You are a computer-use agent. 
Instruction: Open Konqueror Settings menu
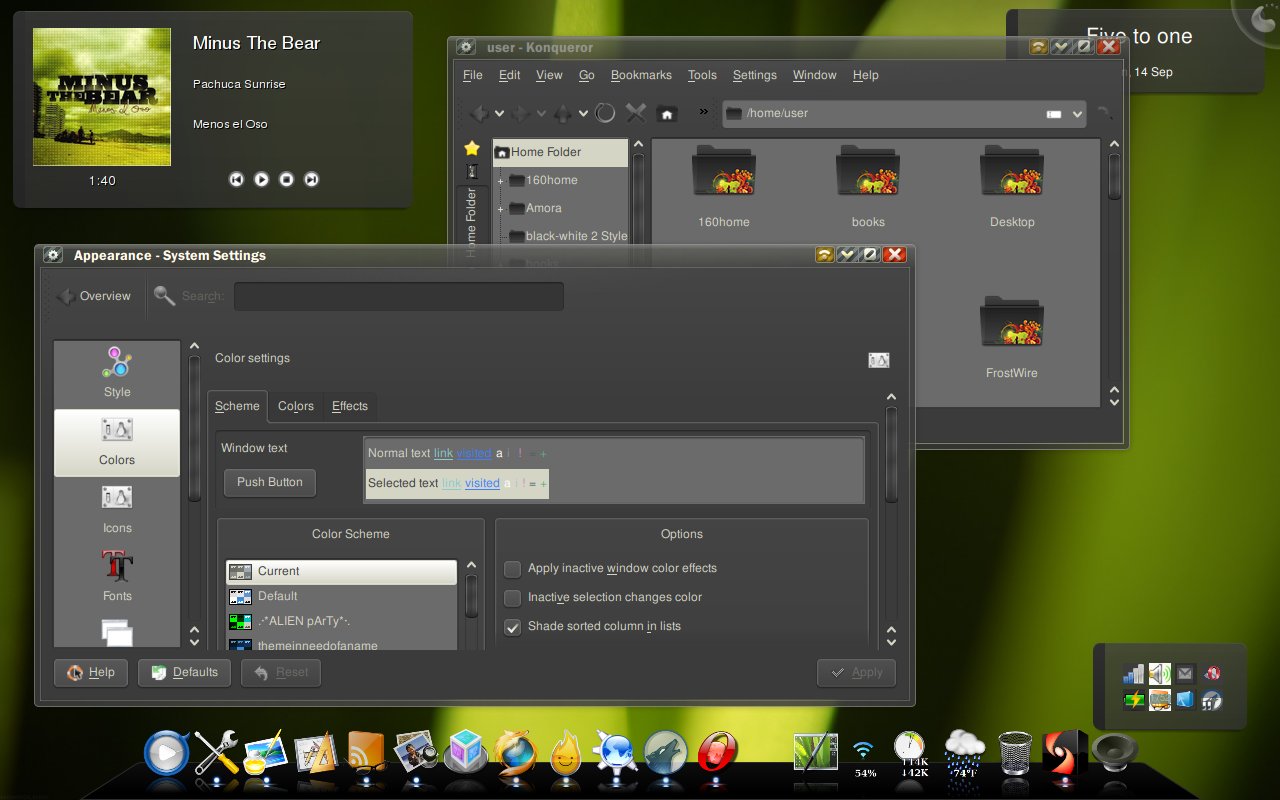click(755, 75)
